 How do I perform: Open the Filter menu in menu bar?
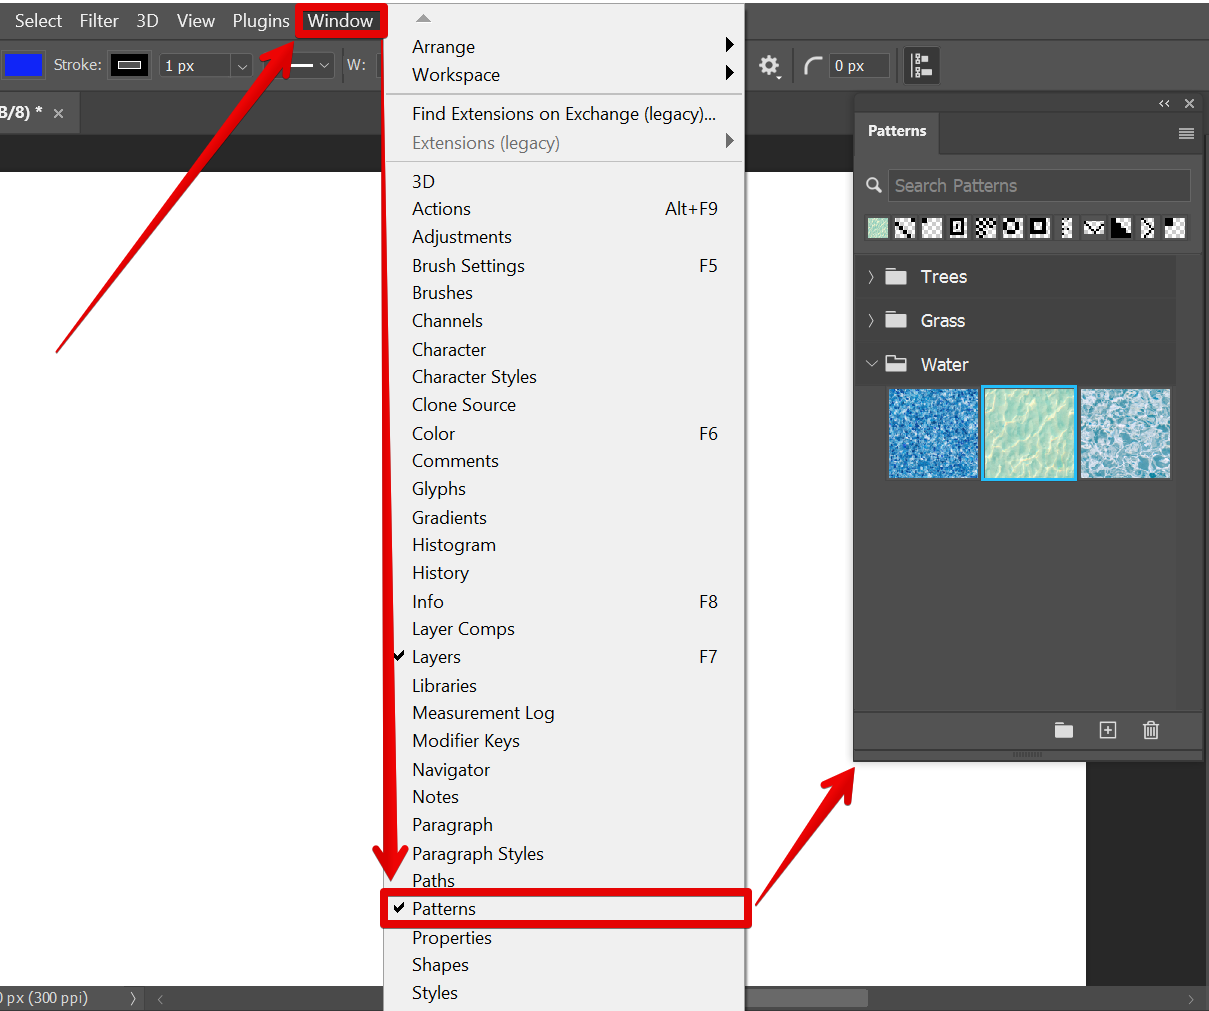[99, 21]
